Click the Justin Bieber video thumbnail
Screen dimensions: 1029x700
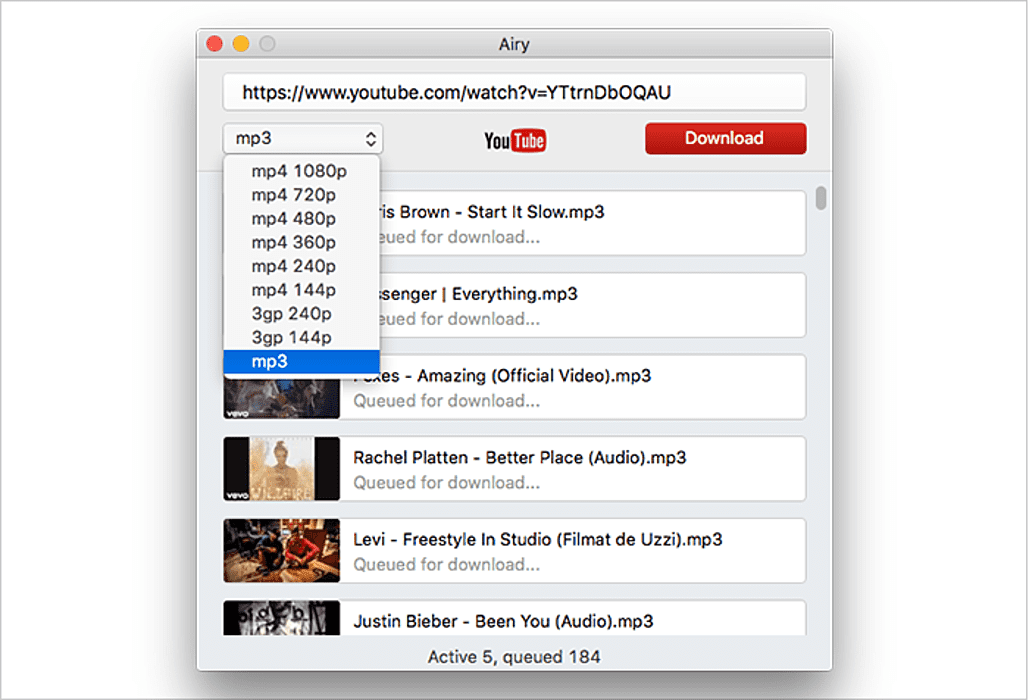point(282,618)
